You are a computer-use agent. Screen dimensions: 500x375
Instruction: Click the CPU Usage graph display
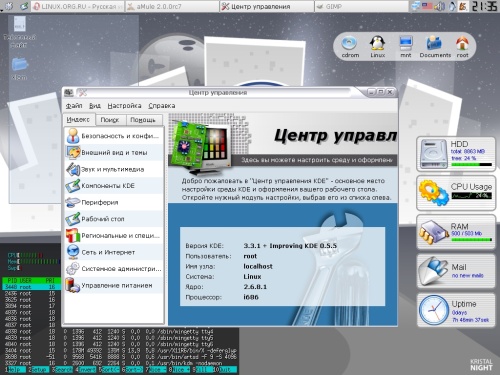(471, 196)
